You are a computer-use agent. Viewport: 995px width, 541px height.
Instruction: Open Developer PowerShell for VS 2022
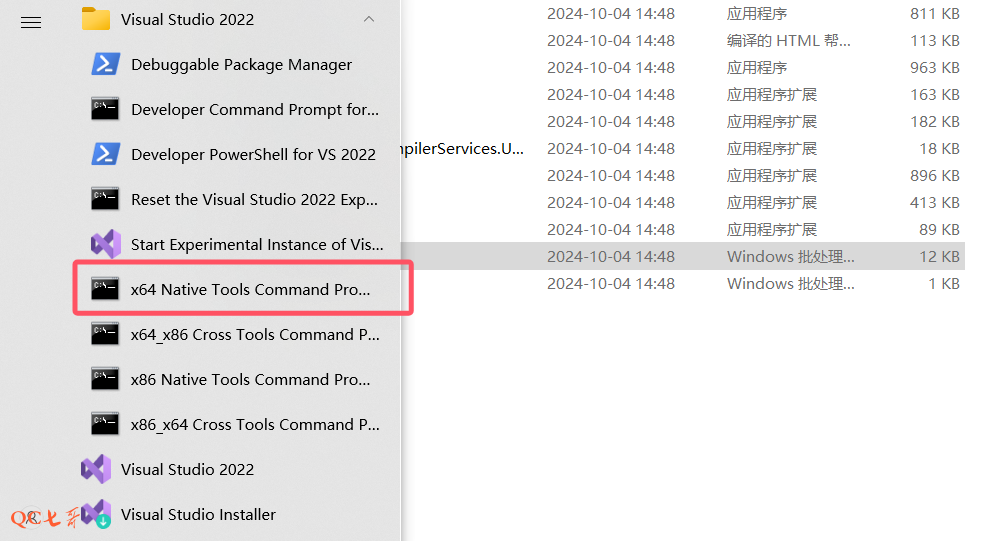pyautogui.click(x=253, y=155)
